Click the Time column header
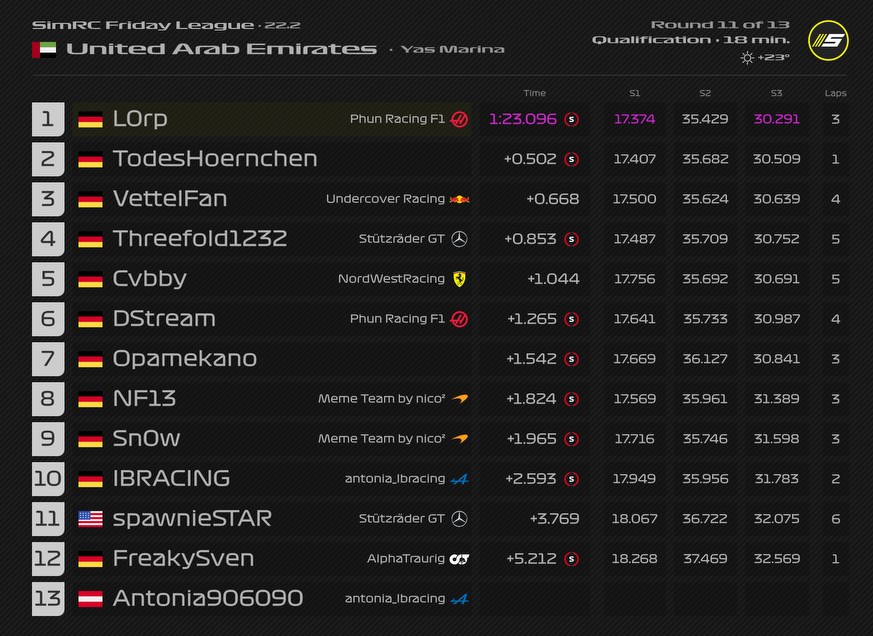 (534, 93)
